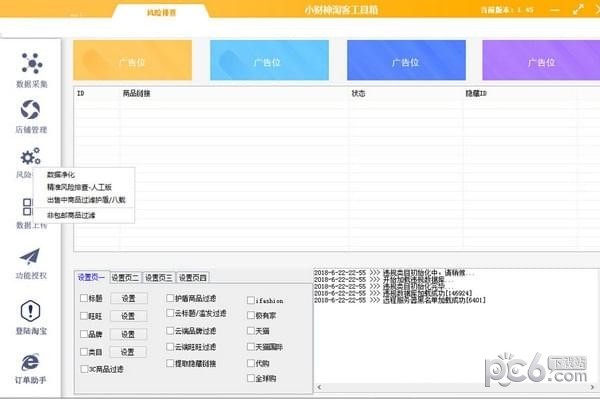Viewport: 600px width, 399px height.
Task: Open the dark blue 广告位 banner
Action: click(x=406, y=60)
